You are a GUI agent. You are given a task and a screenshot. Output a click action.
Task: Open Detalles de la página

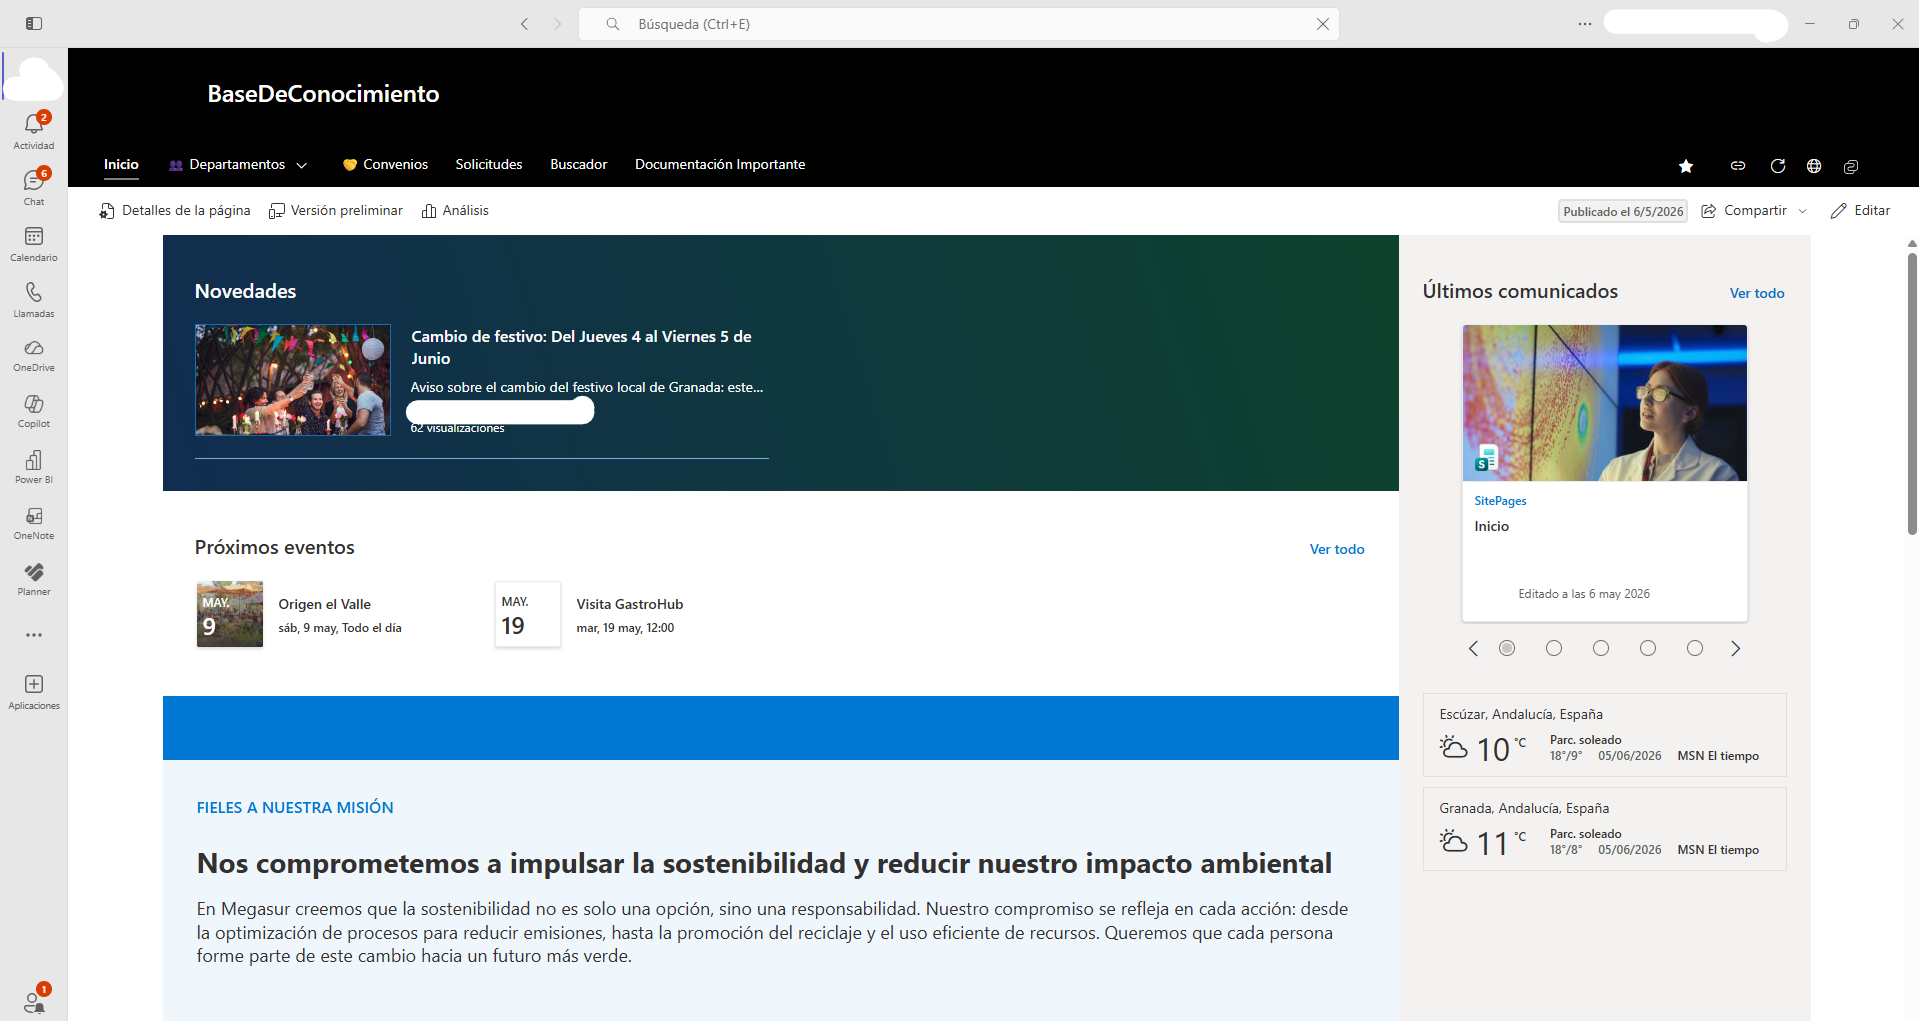(x=175, y=211)
